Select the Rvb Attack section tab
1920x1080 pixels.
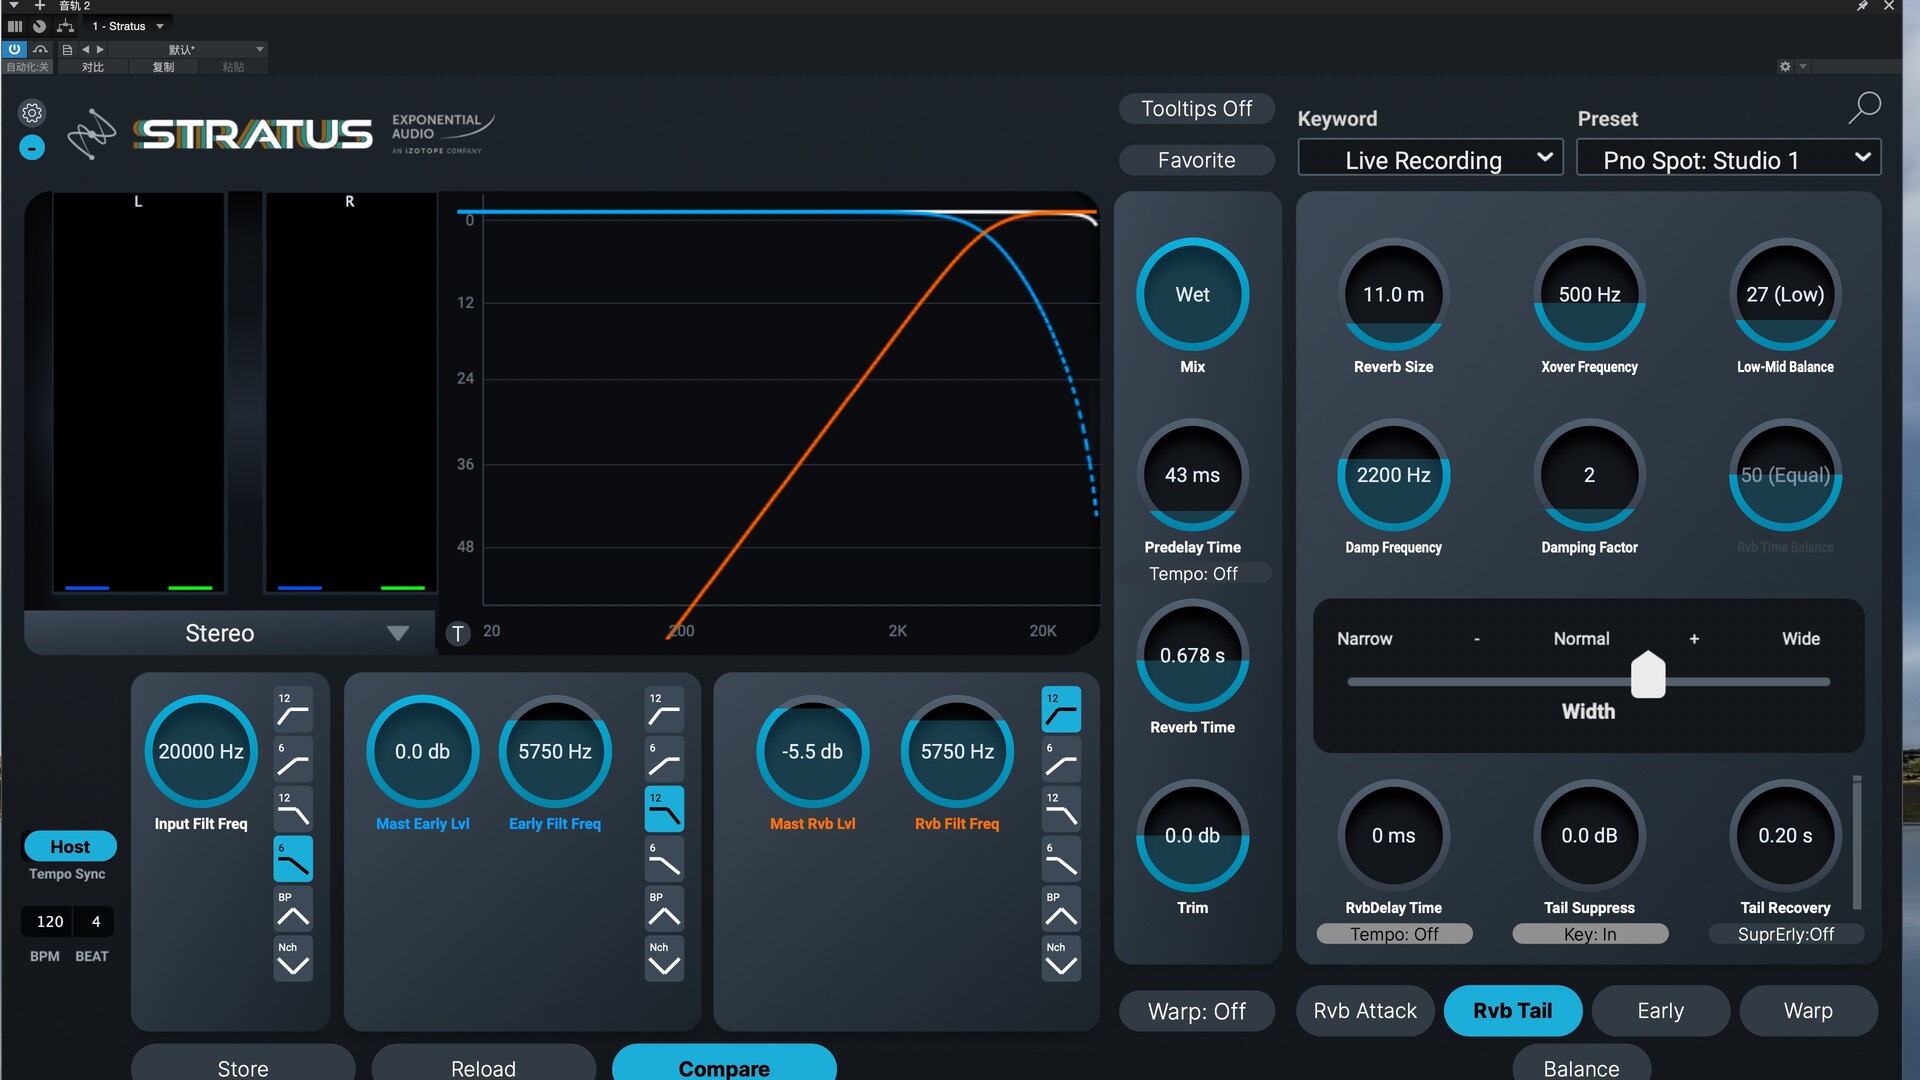tap(1365, 1011)
